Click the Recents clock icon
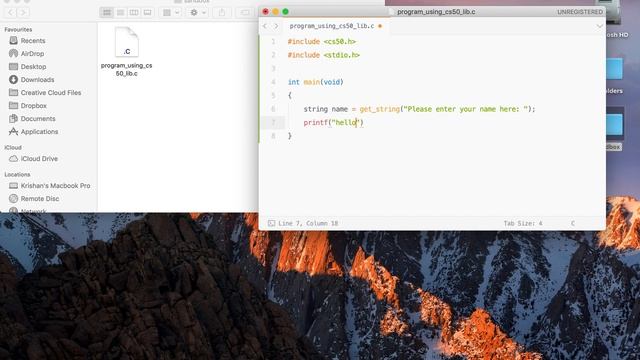 [x=13, y=40]
